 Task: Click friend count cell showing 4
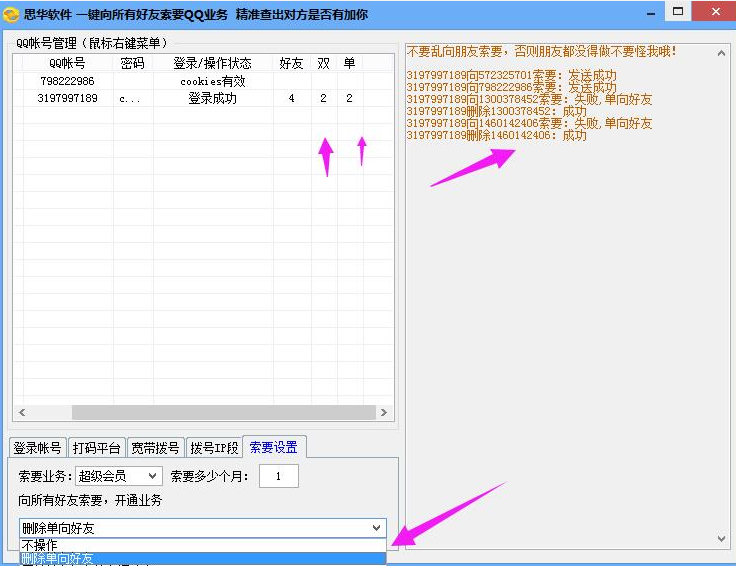click(292, 98)
